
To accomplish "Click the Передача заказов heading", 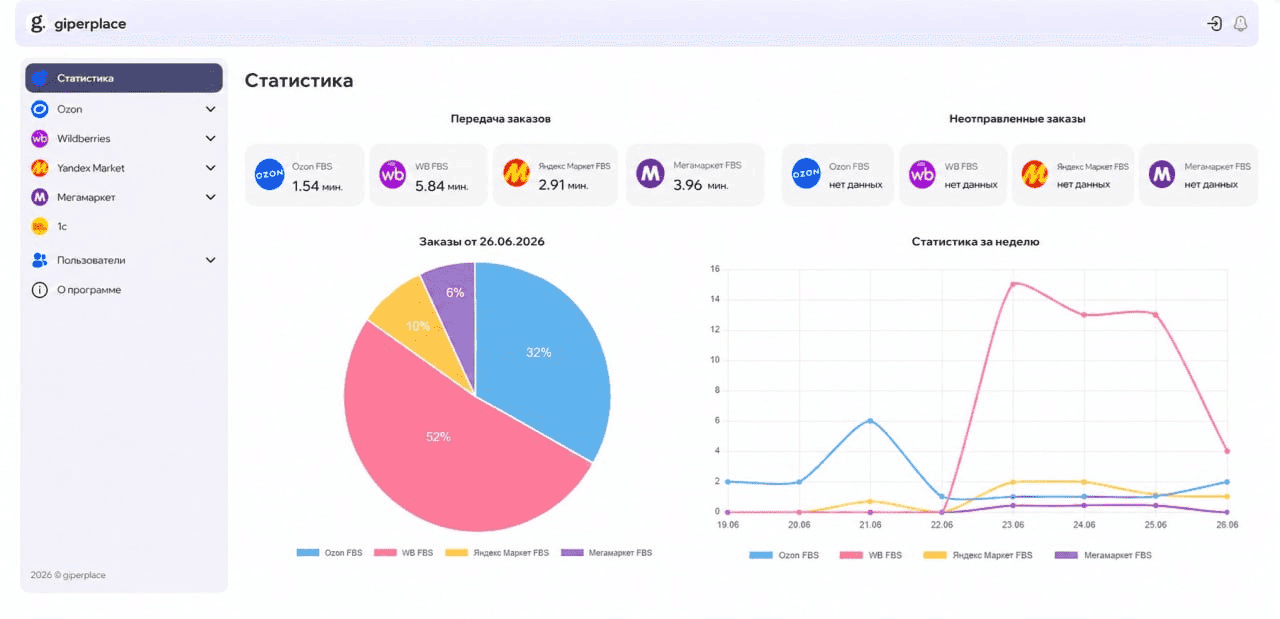I will point(500,119).
